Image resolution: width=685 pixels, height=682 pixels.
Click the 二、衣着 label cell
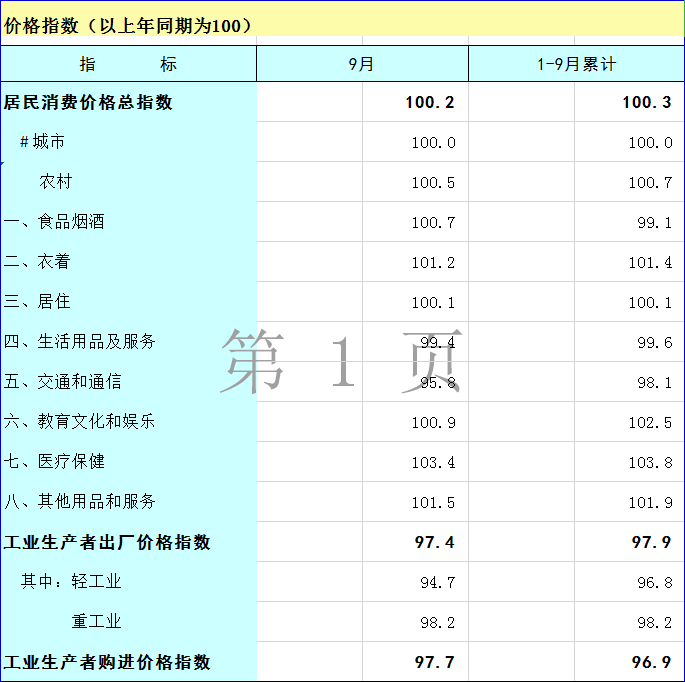point(37,262)
